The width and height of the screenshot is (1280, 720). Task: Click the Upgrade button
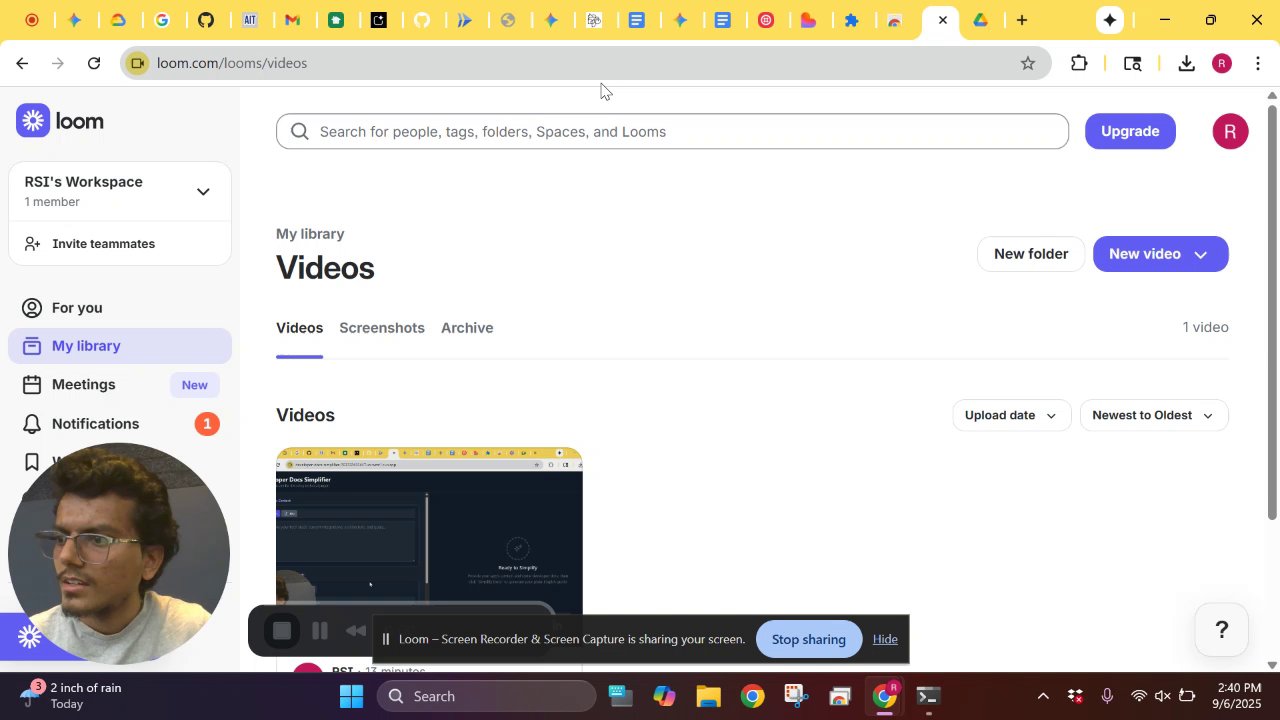tap(1130, 131)
